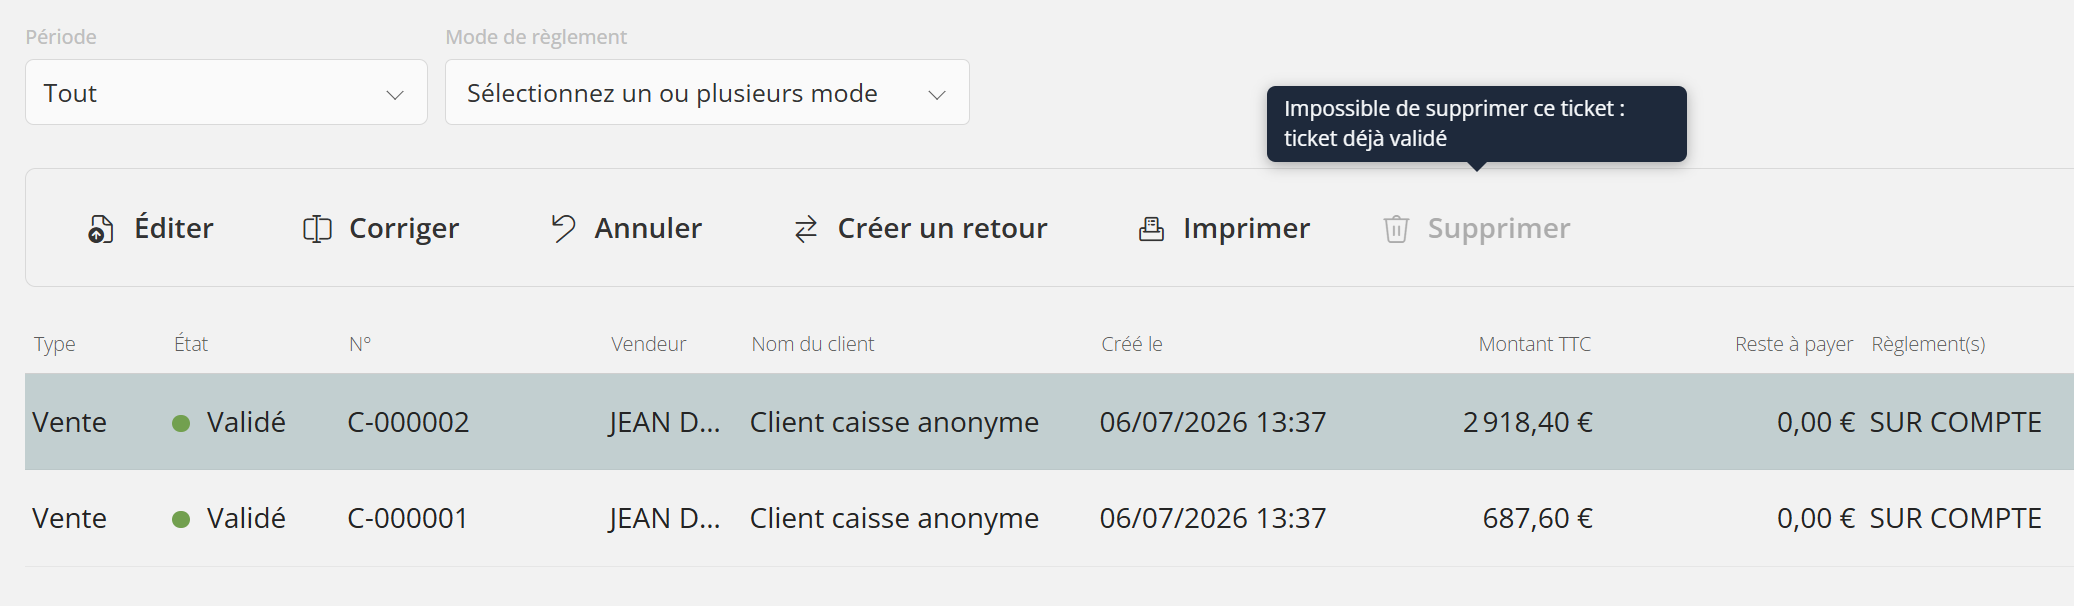Expand the Mode de règlement chevron
This screenshot has width=2074, height=606.
pyautogui.click(x=937, y=95)
